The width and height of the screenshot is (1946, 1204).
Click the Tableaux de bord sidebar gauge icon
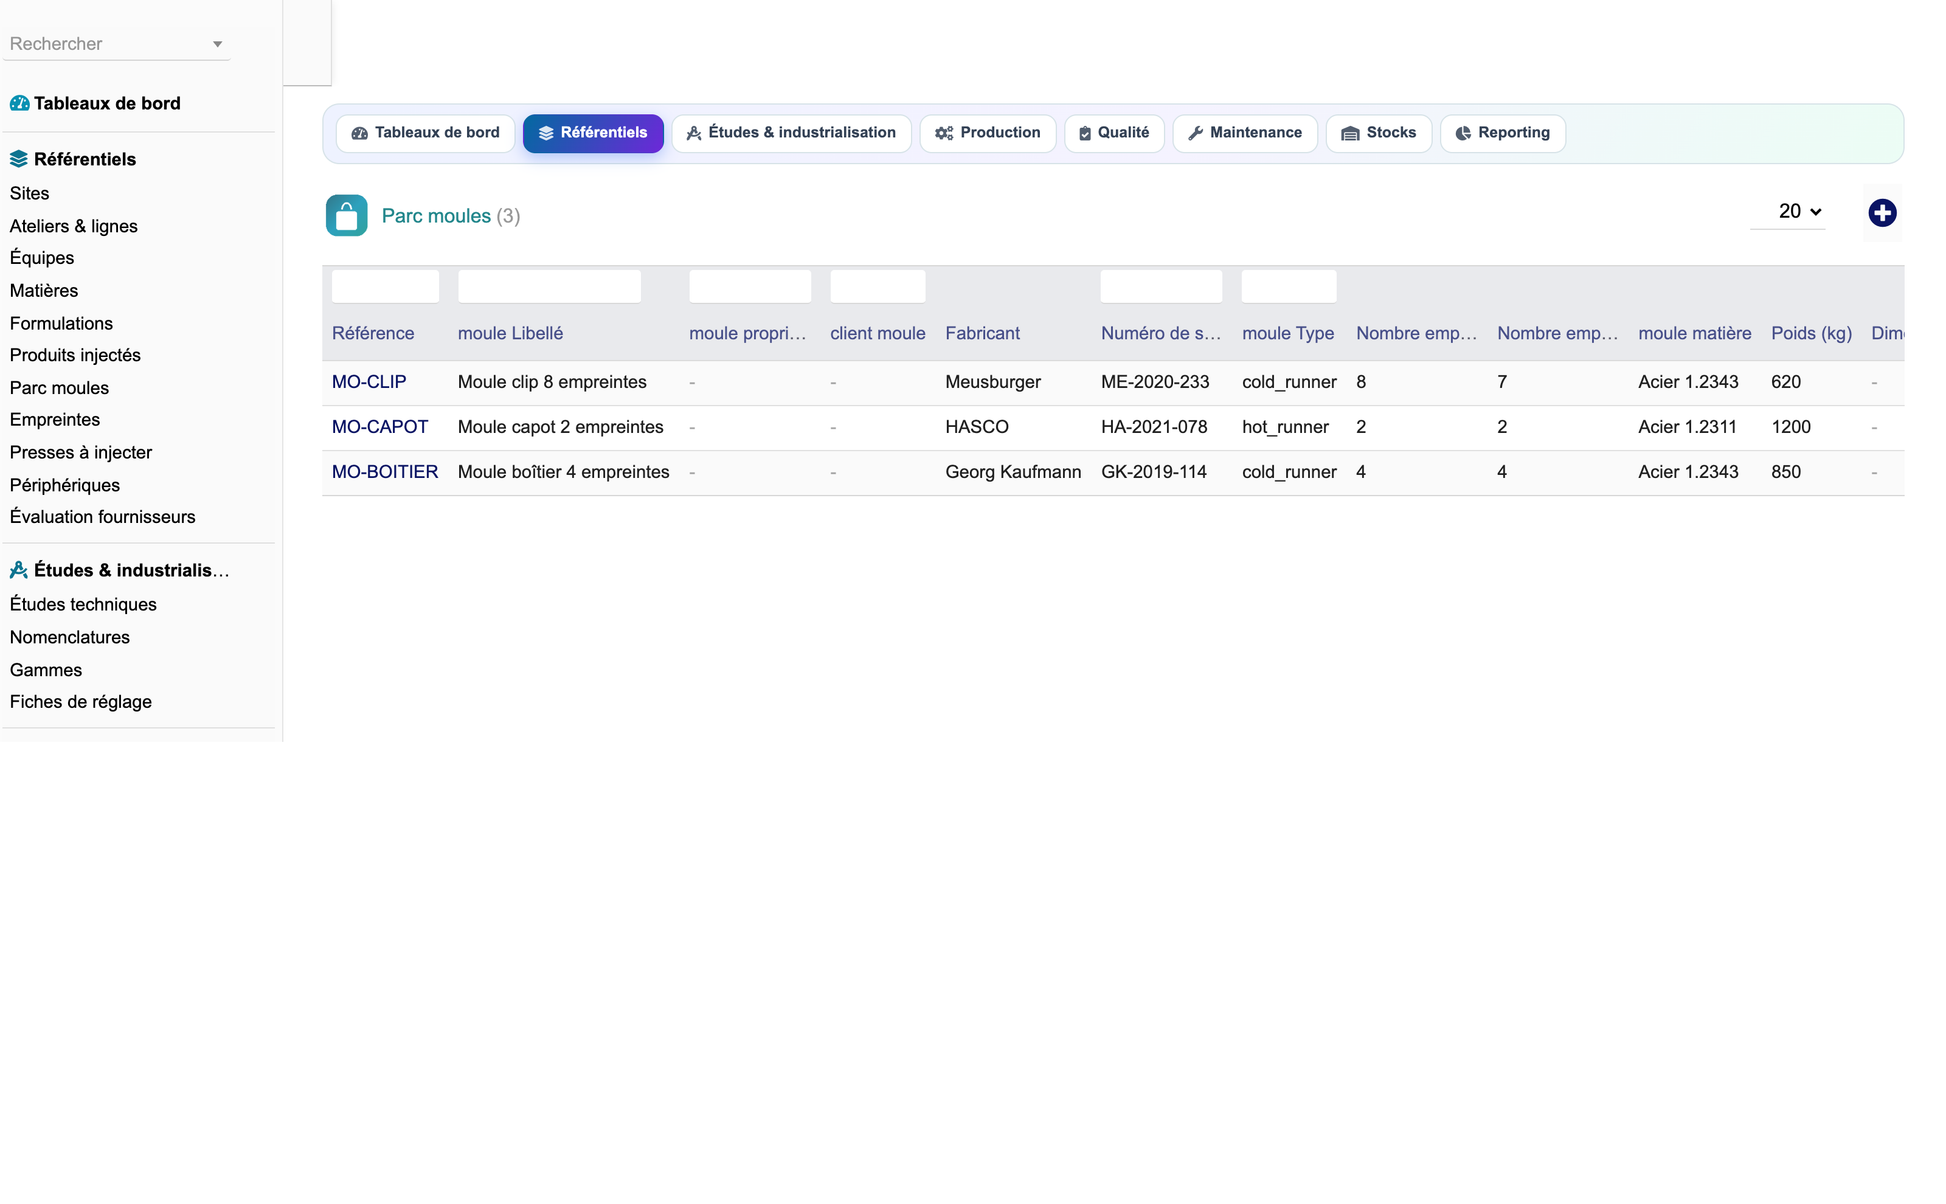19,103
